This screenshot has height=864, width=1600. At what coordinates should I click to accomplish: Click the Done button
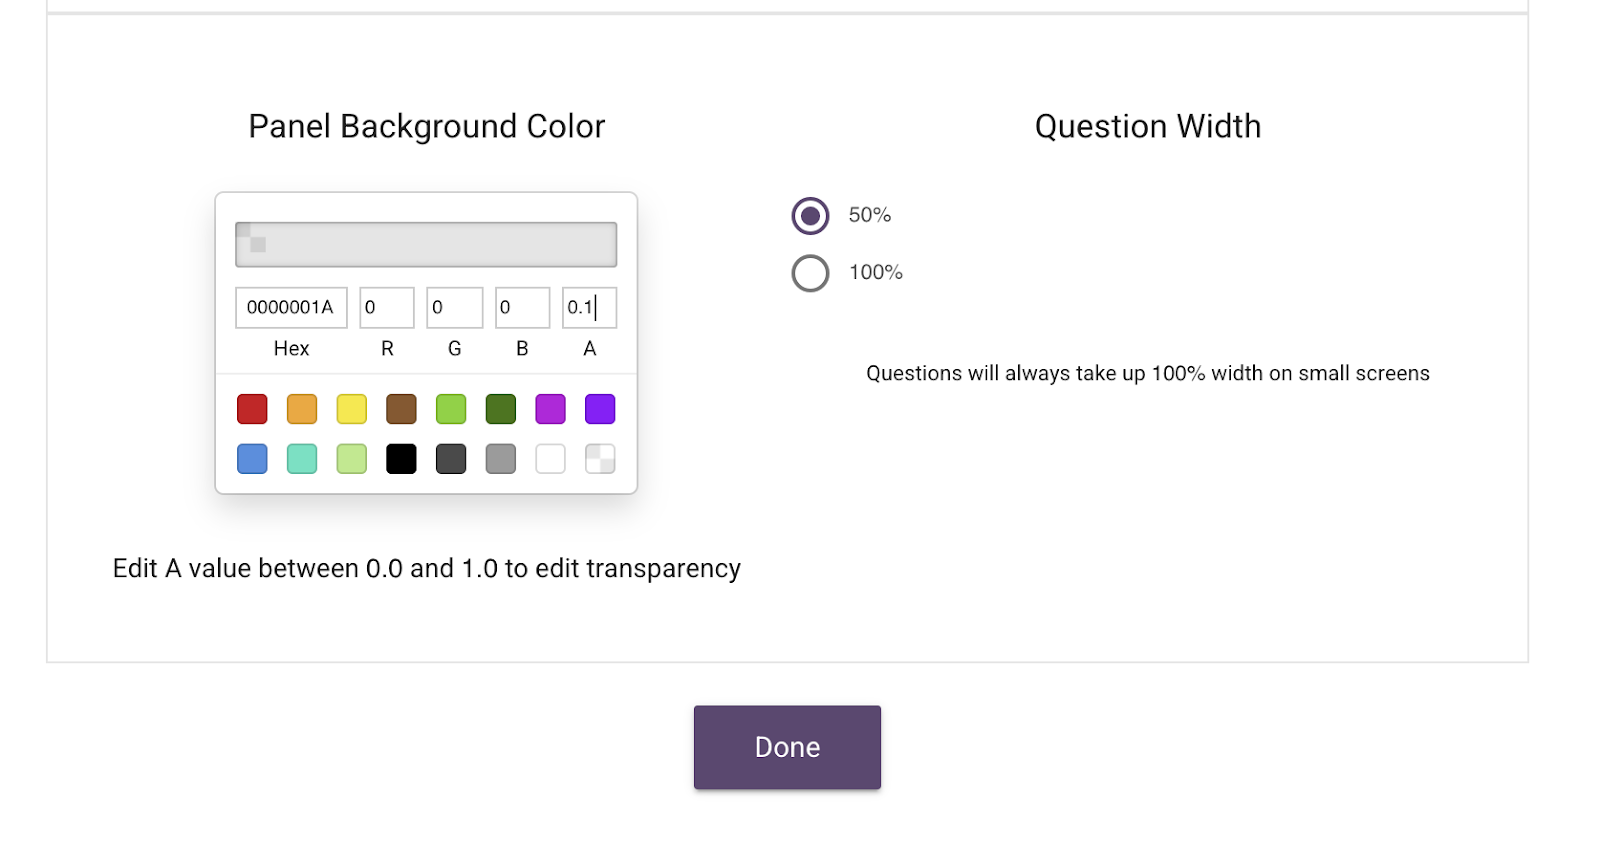787,747
